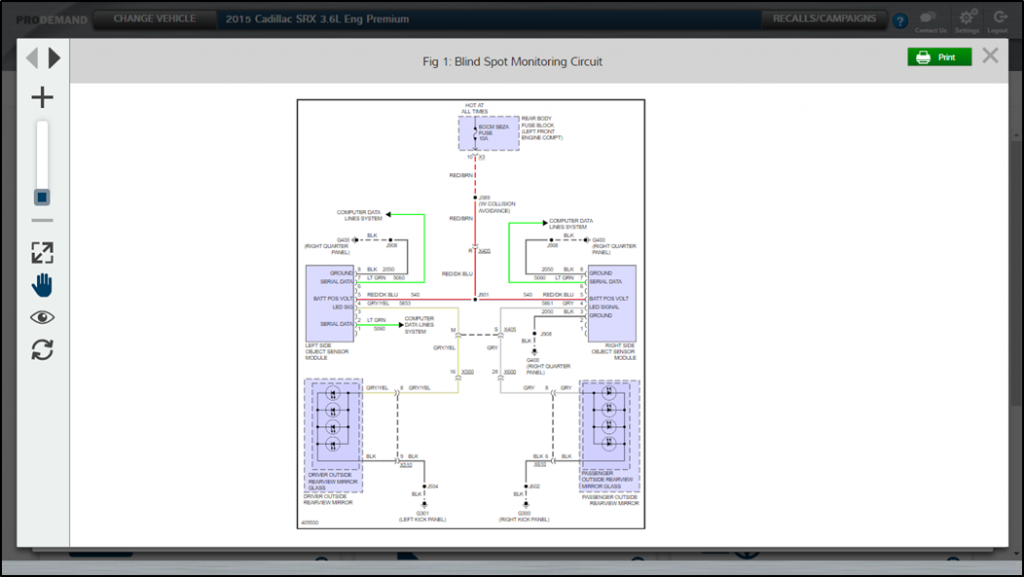The width and height of the screenshot is (1024, 577).
Task: Click the Rear Body Fuse Block component
Action: point(489,133)
